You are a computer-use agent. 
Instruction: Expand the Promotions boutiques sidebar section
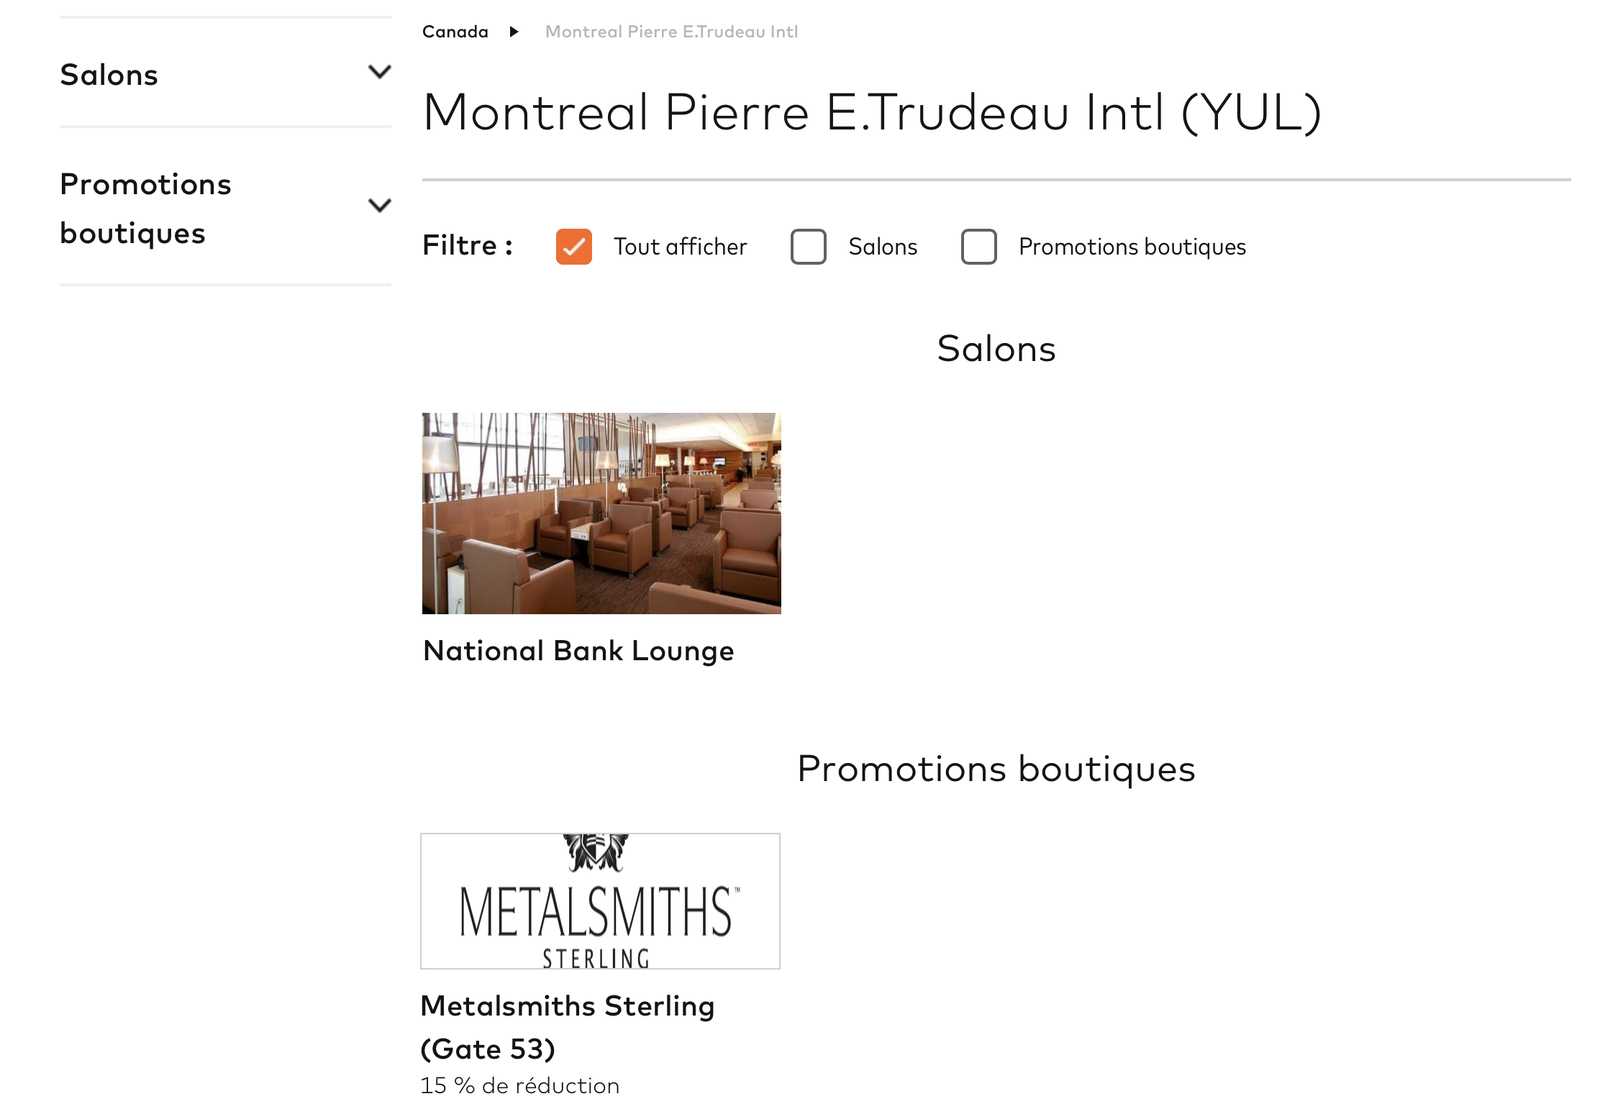pyautogui.click(x=378, y=205)
